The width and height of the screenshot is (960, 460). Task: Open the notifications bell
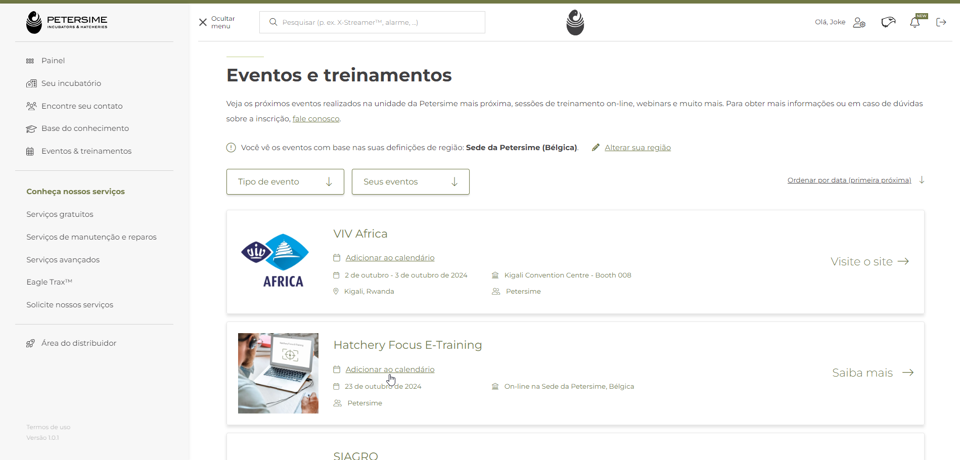[914, 22]
